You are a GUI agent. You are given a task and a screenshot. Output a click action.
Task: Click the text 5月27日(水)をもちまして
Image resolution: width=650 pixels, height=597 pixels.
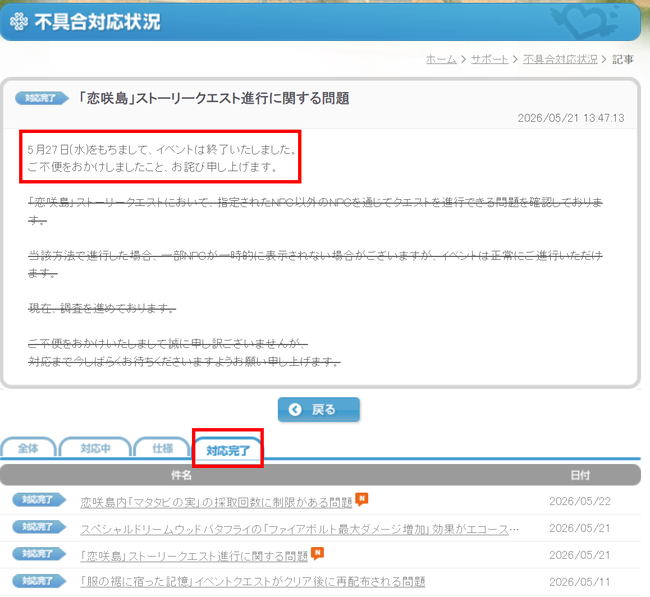pos(89,150)
